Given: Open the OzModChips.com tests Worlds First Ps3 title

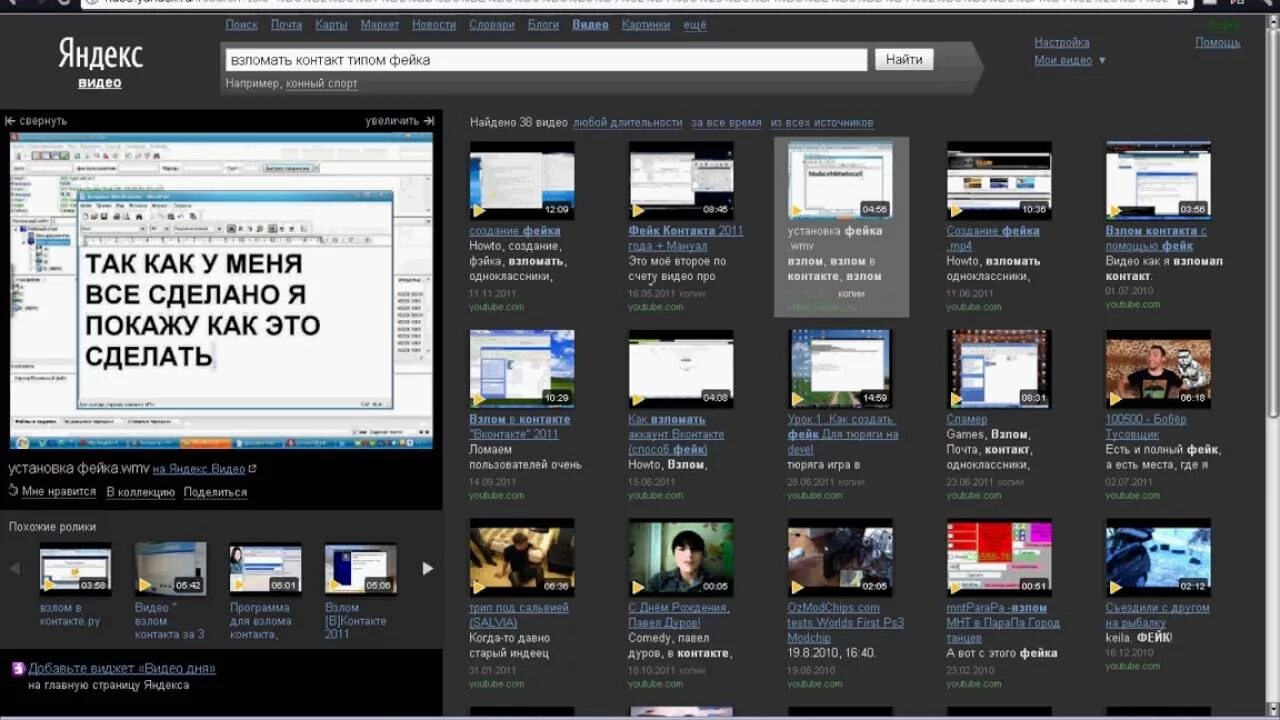Looking at the screenshot, I should 845,622.
